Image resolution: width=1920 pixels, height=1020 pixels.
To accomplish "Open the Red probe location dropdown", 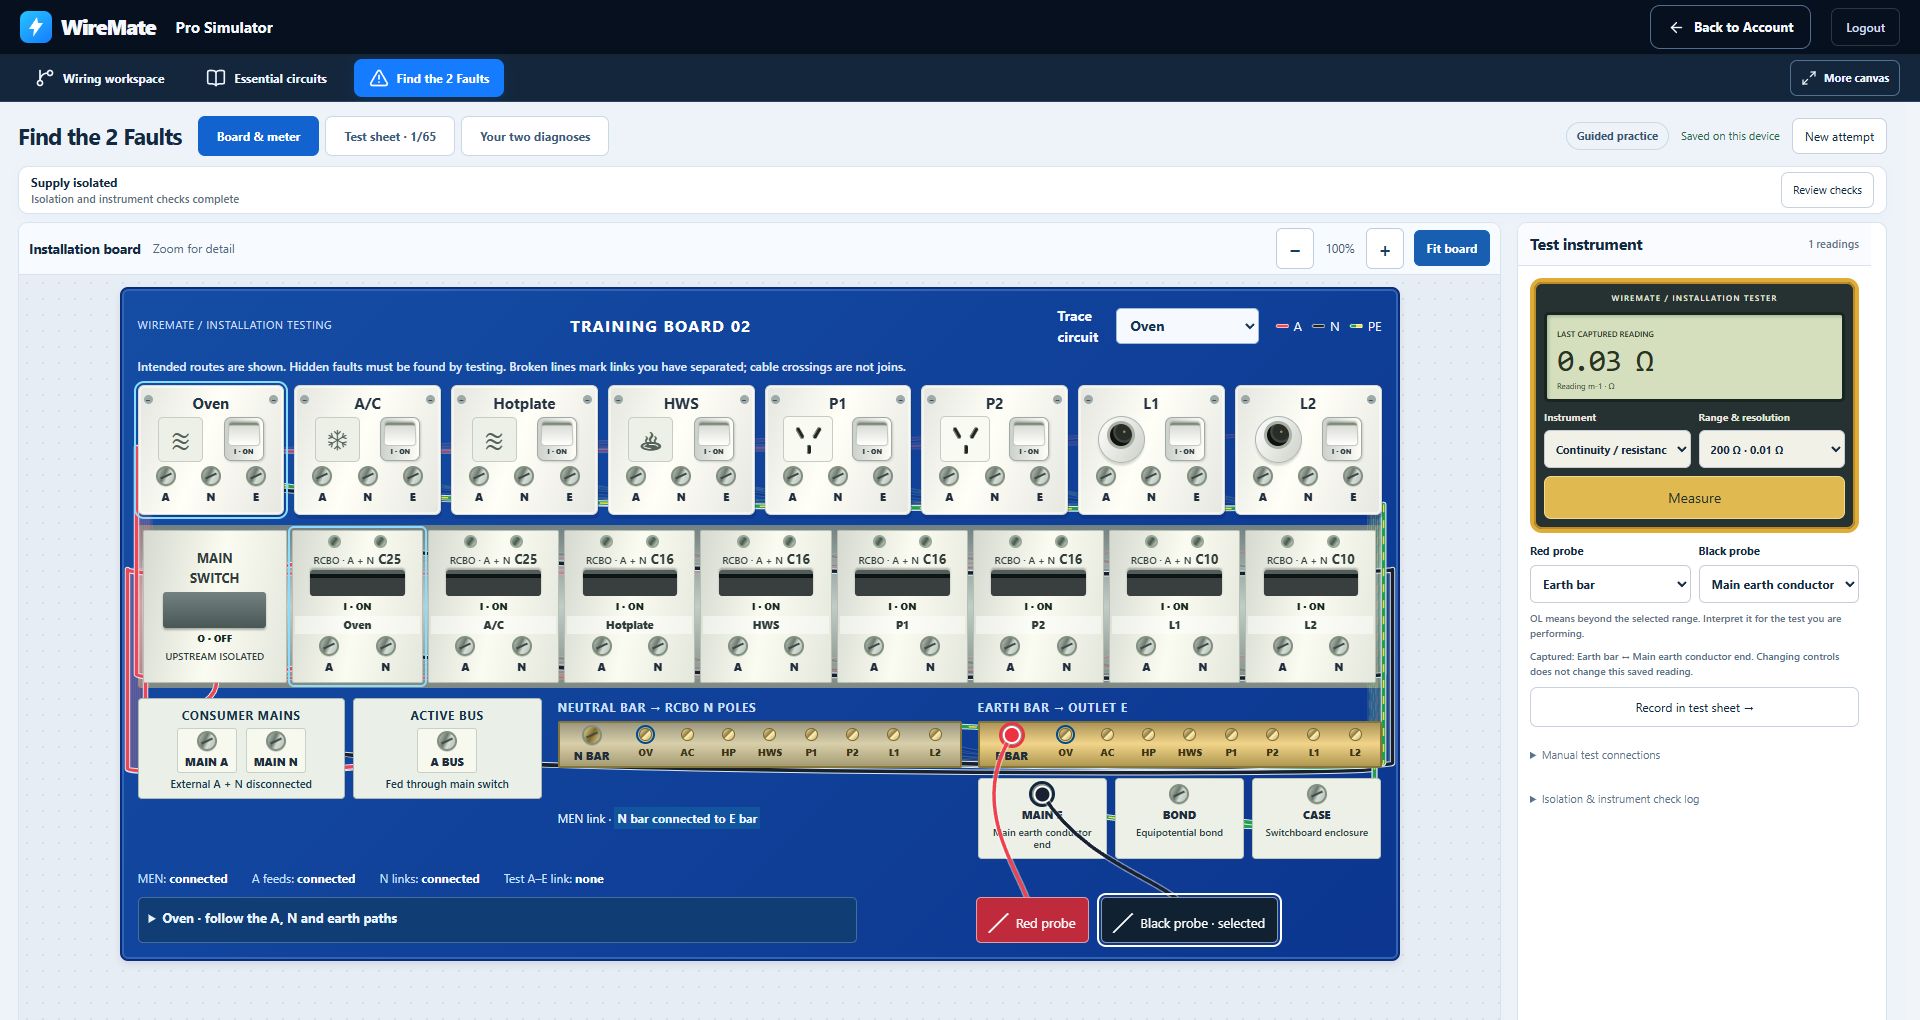I will pos(1610,585).
